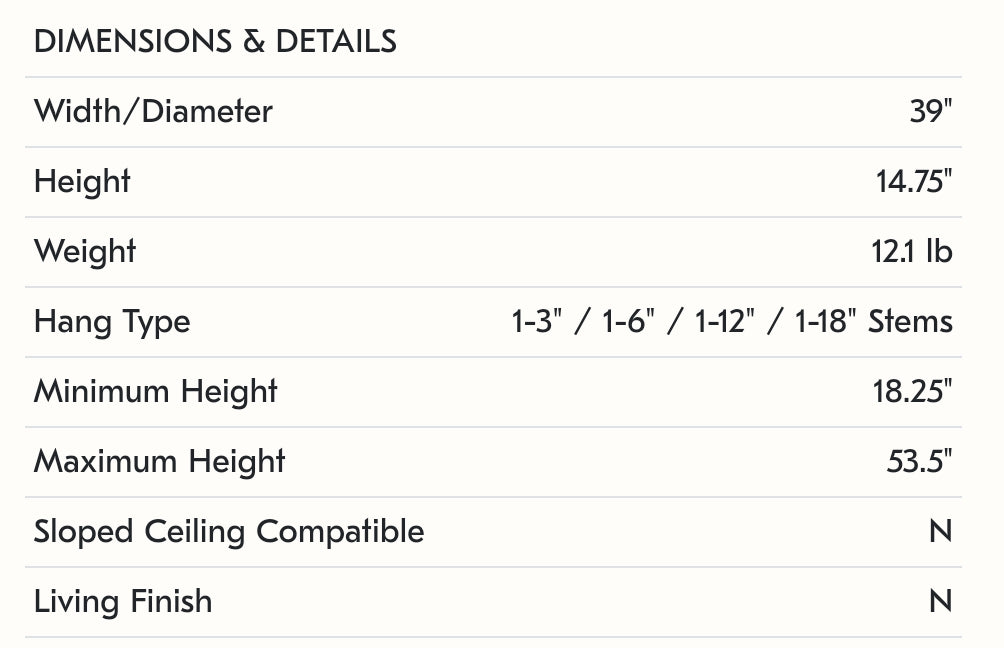Click the N value for Living Finish

tap(940, 601)
